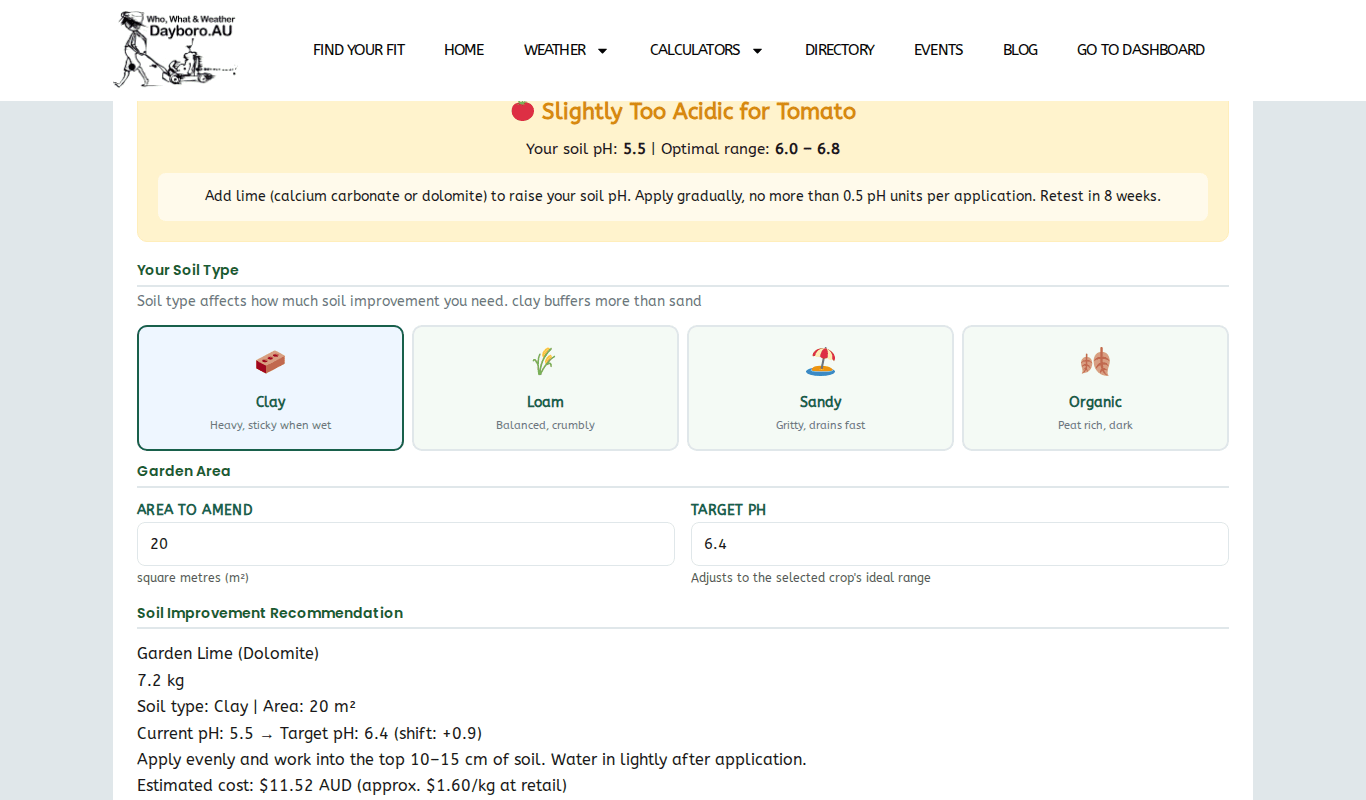Screen dimensions: 1366x800
Task: Click 'Peat rich, dark' description
Action: (1095, 425)
